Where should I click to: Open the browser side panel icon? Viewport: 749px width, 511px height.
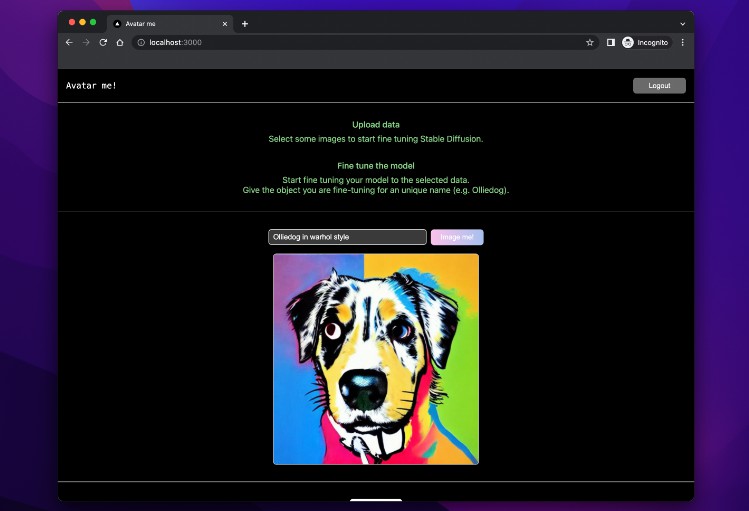coord(611,43)
